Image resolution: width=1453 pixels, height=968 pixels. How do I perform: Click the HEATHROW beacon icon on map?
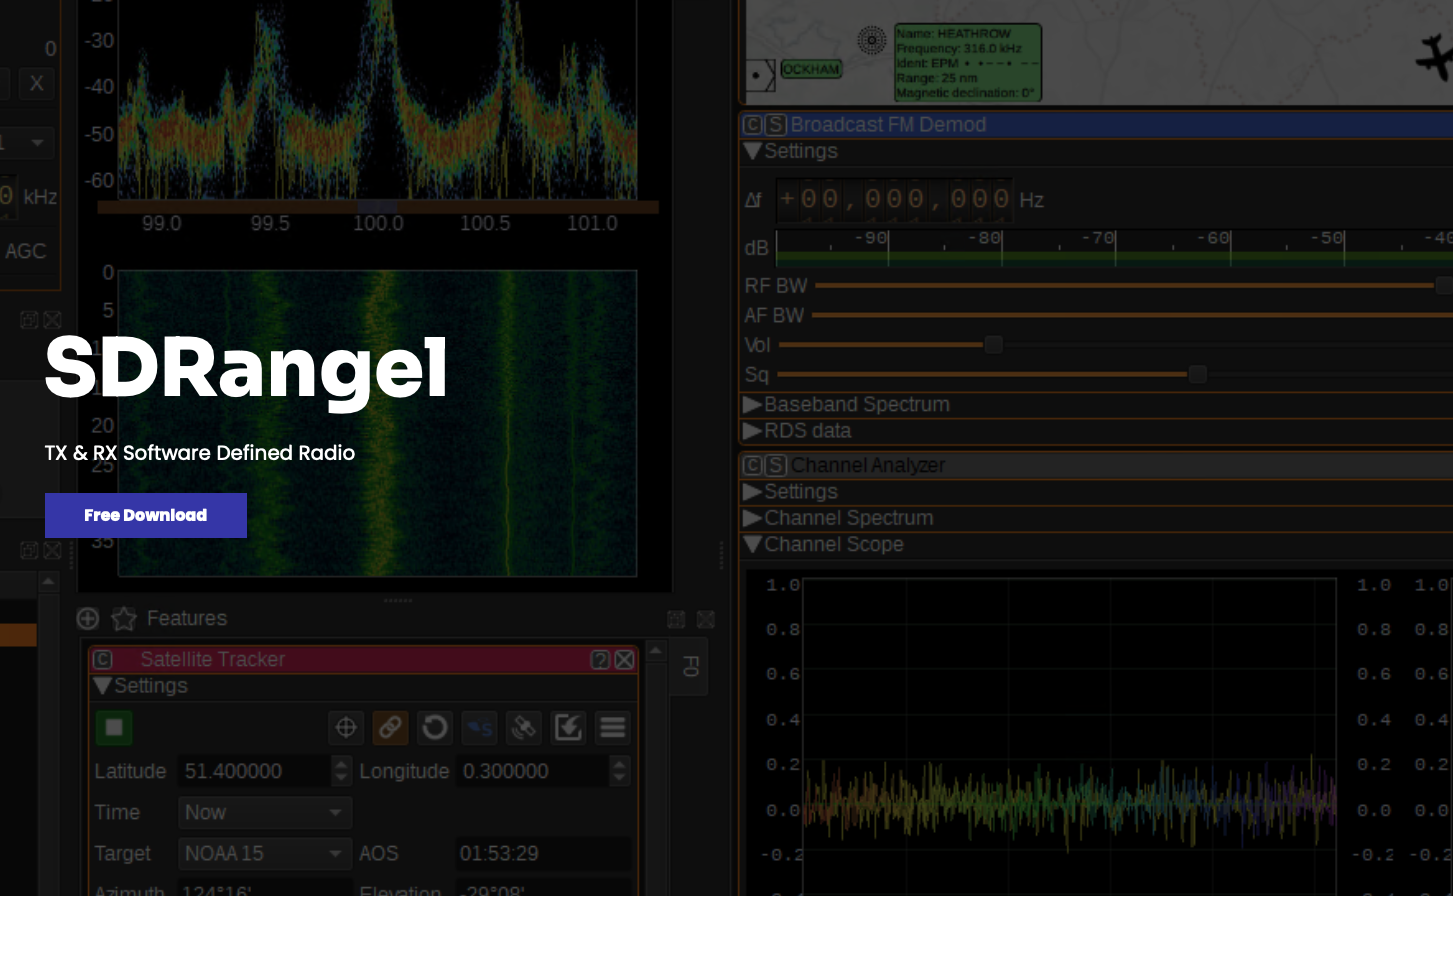[x=872, y=40]
